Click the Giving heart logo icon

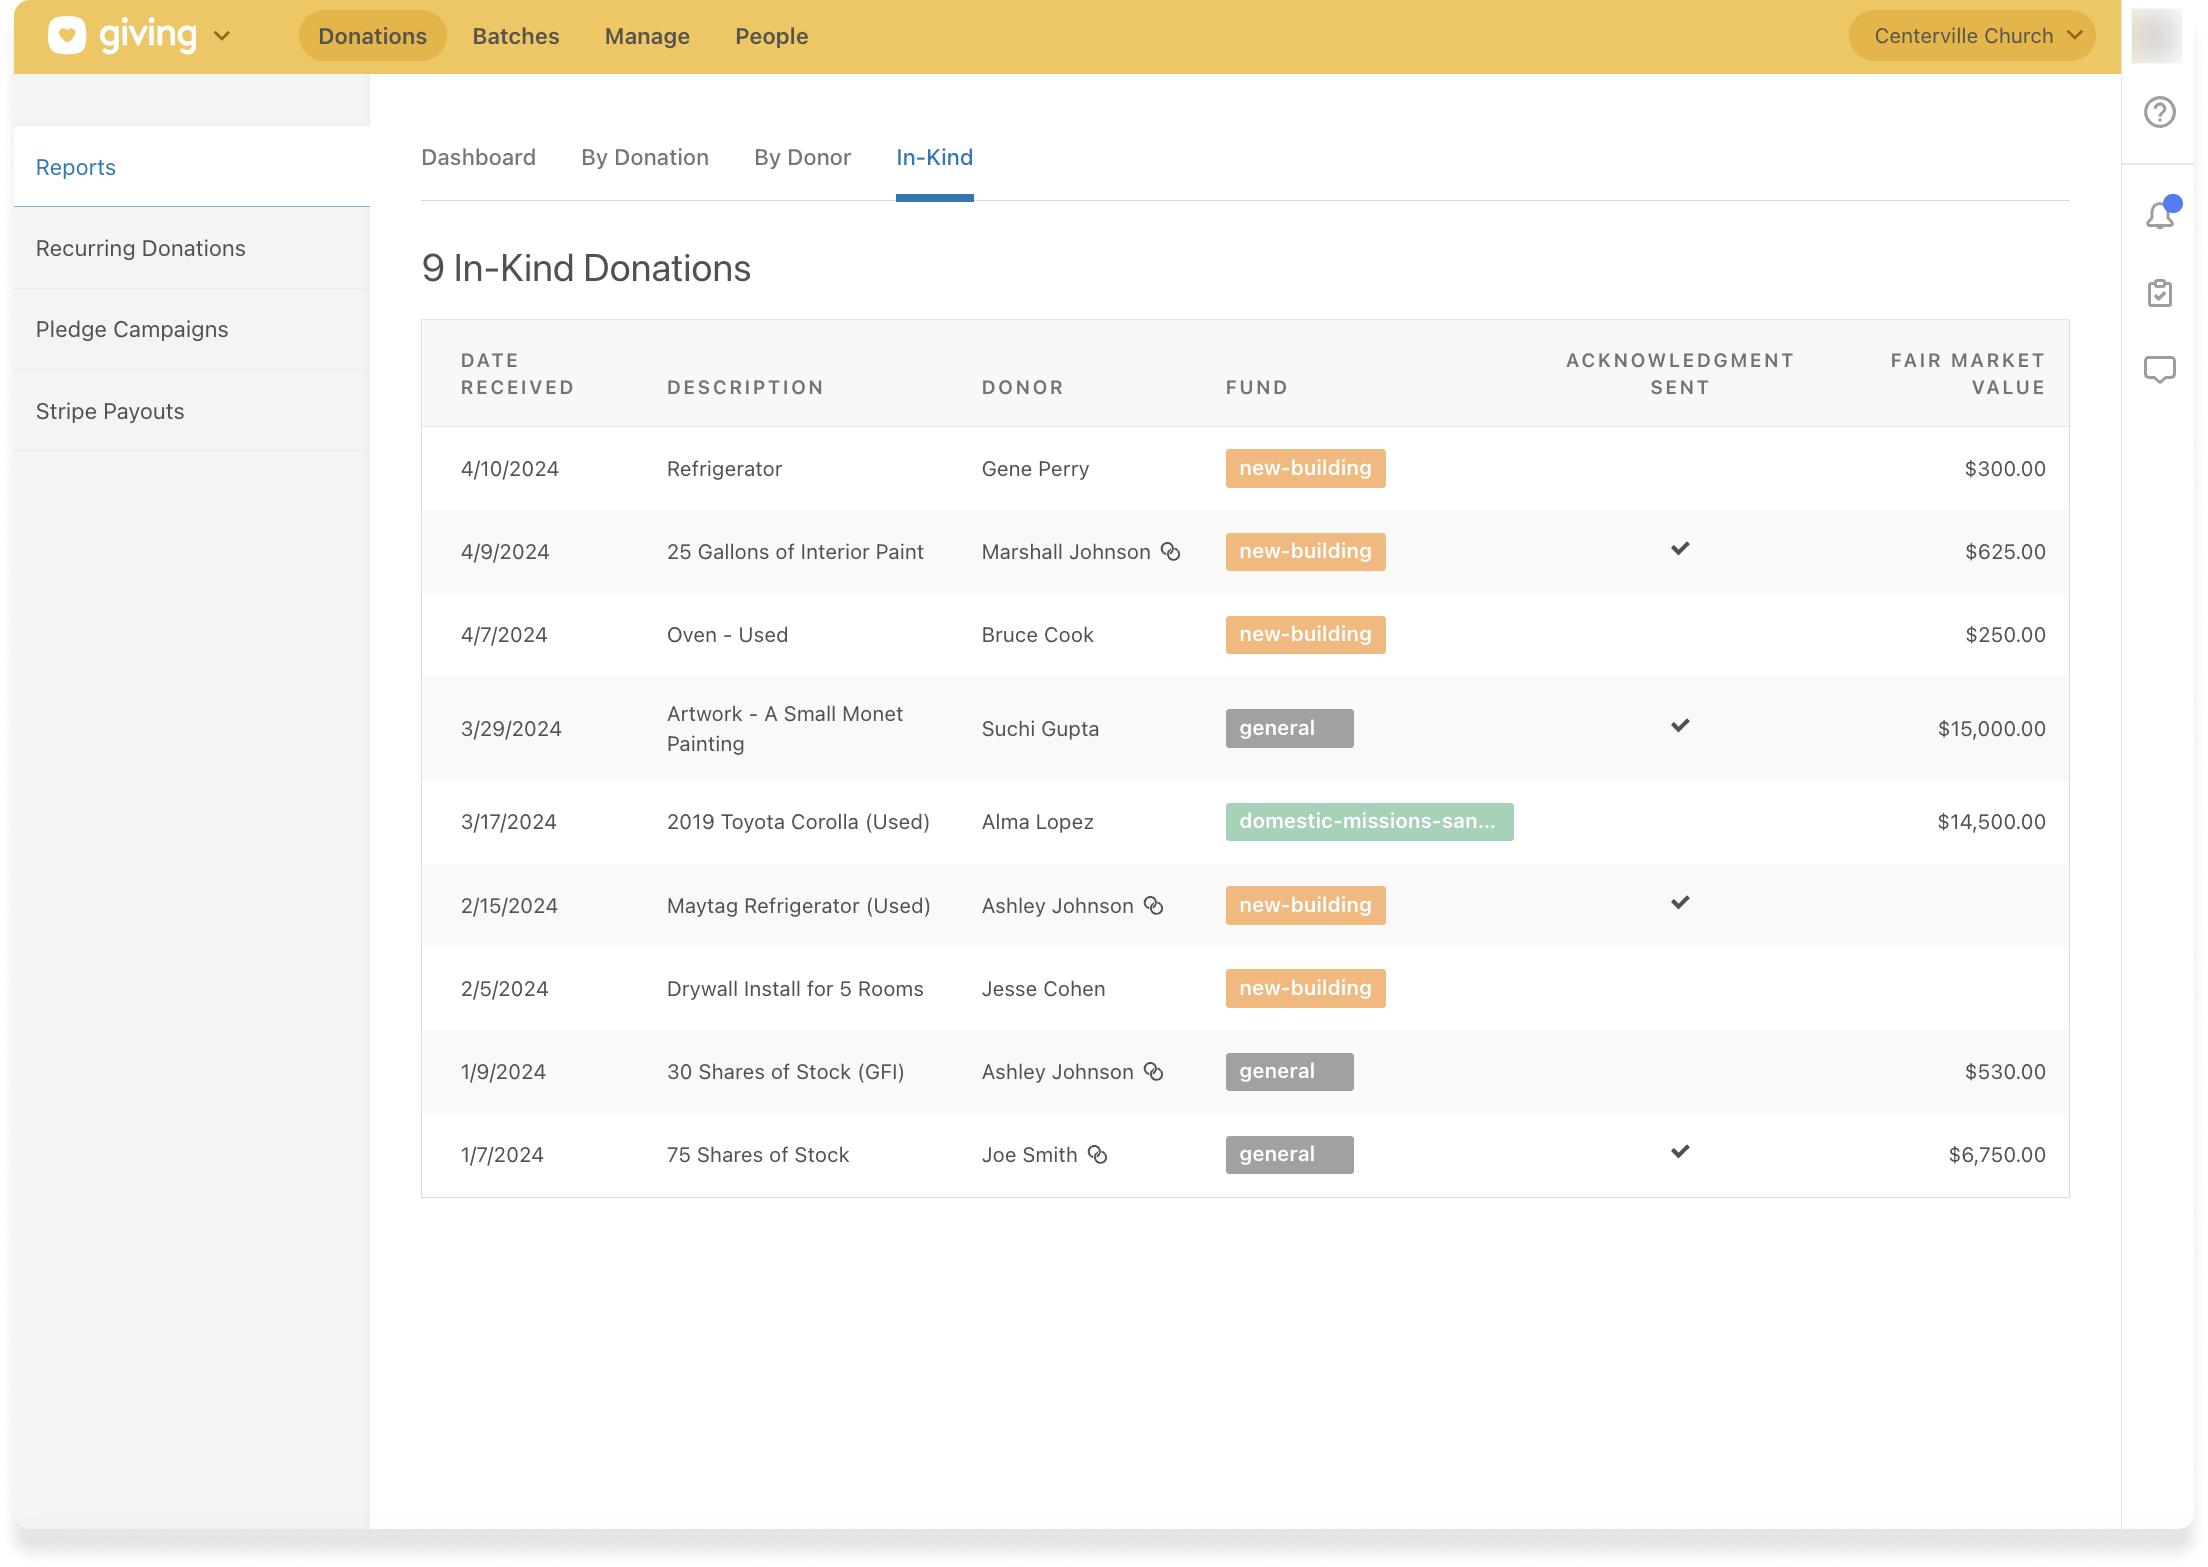point(67,36)
